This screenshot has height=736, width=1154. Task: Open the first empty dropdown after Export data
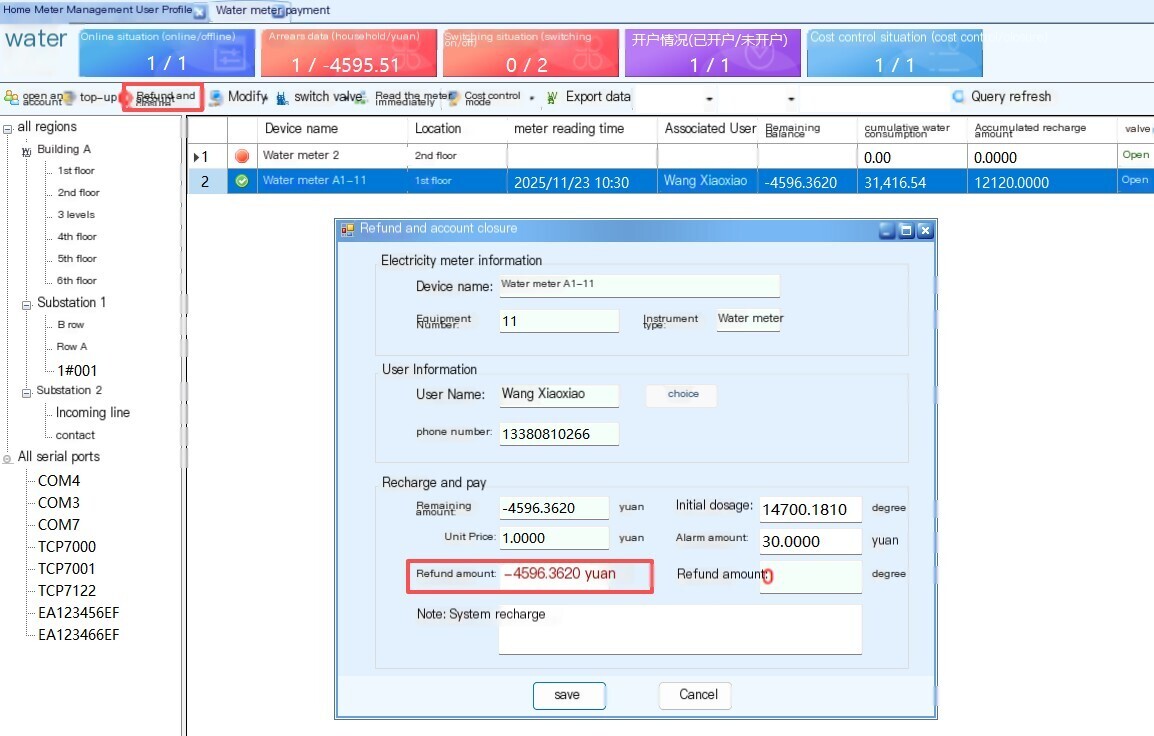[709, 99]
